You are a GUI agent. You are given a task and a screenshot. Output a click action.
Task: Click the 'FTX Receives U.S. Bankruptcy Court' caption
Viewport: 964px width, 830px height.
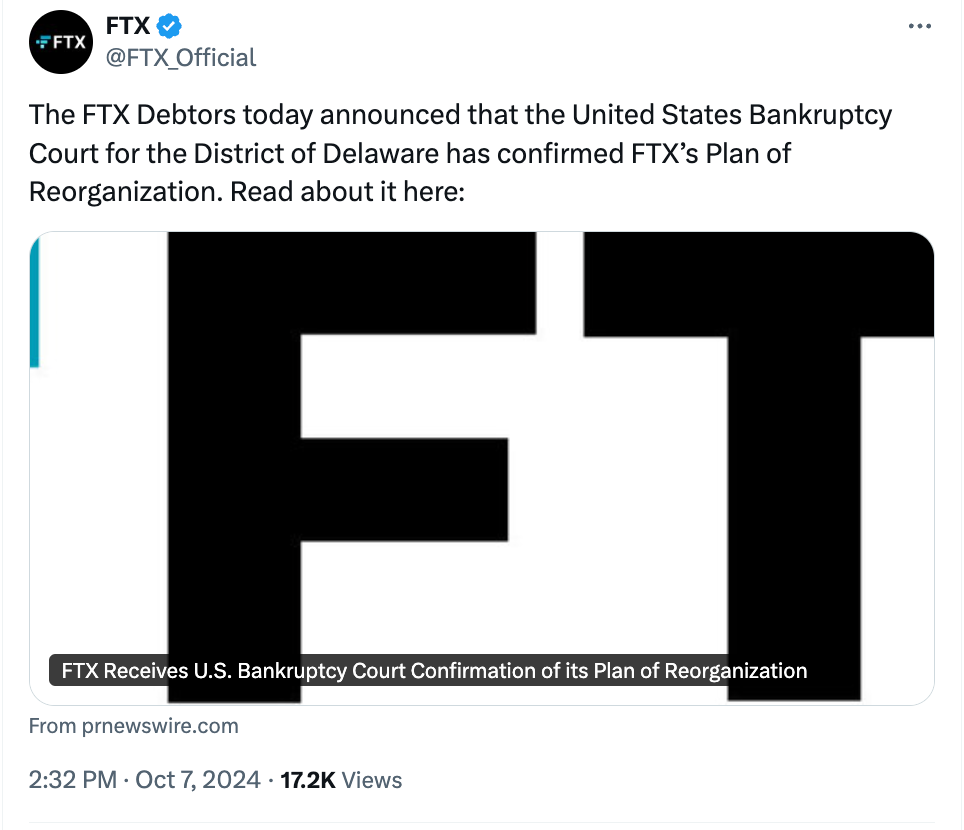pyautogui.click(x=434, y=670)
